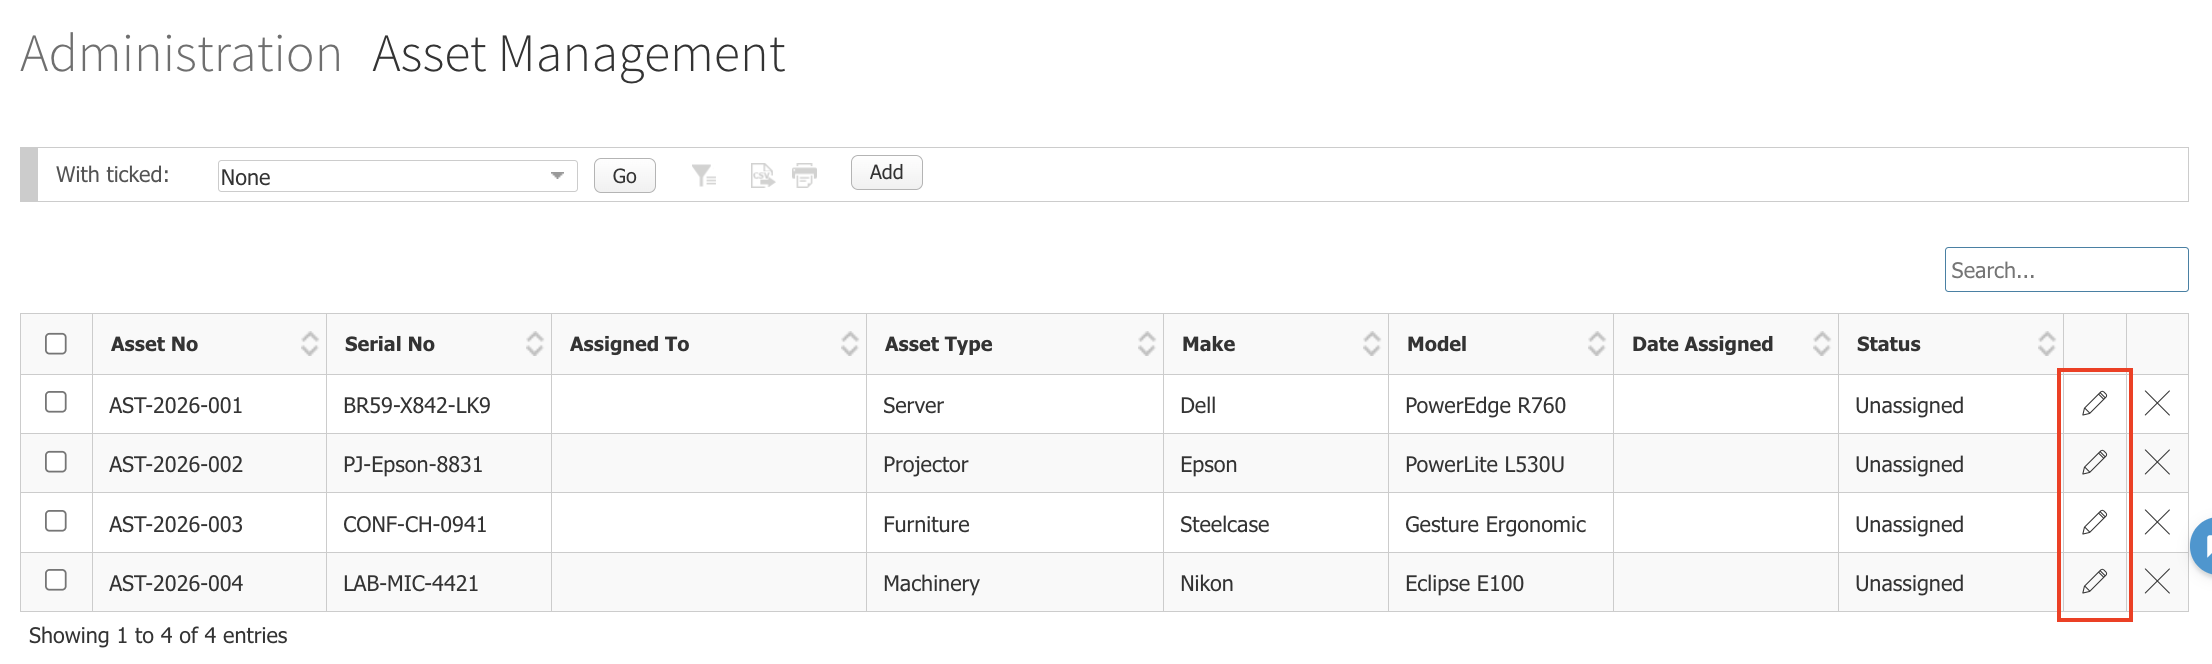Screen dimensions: 2212x664
Task: Focus the Search input field
Action: click(2066, 270)
